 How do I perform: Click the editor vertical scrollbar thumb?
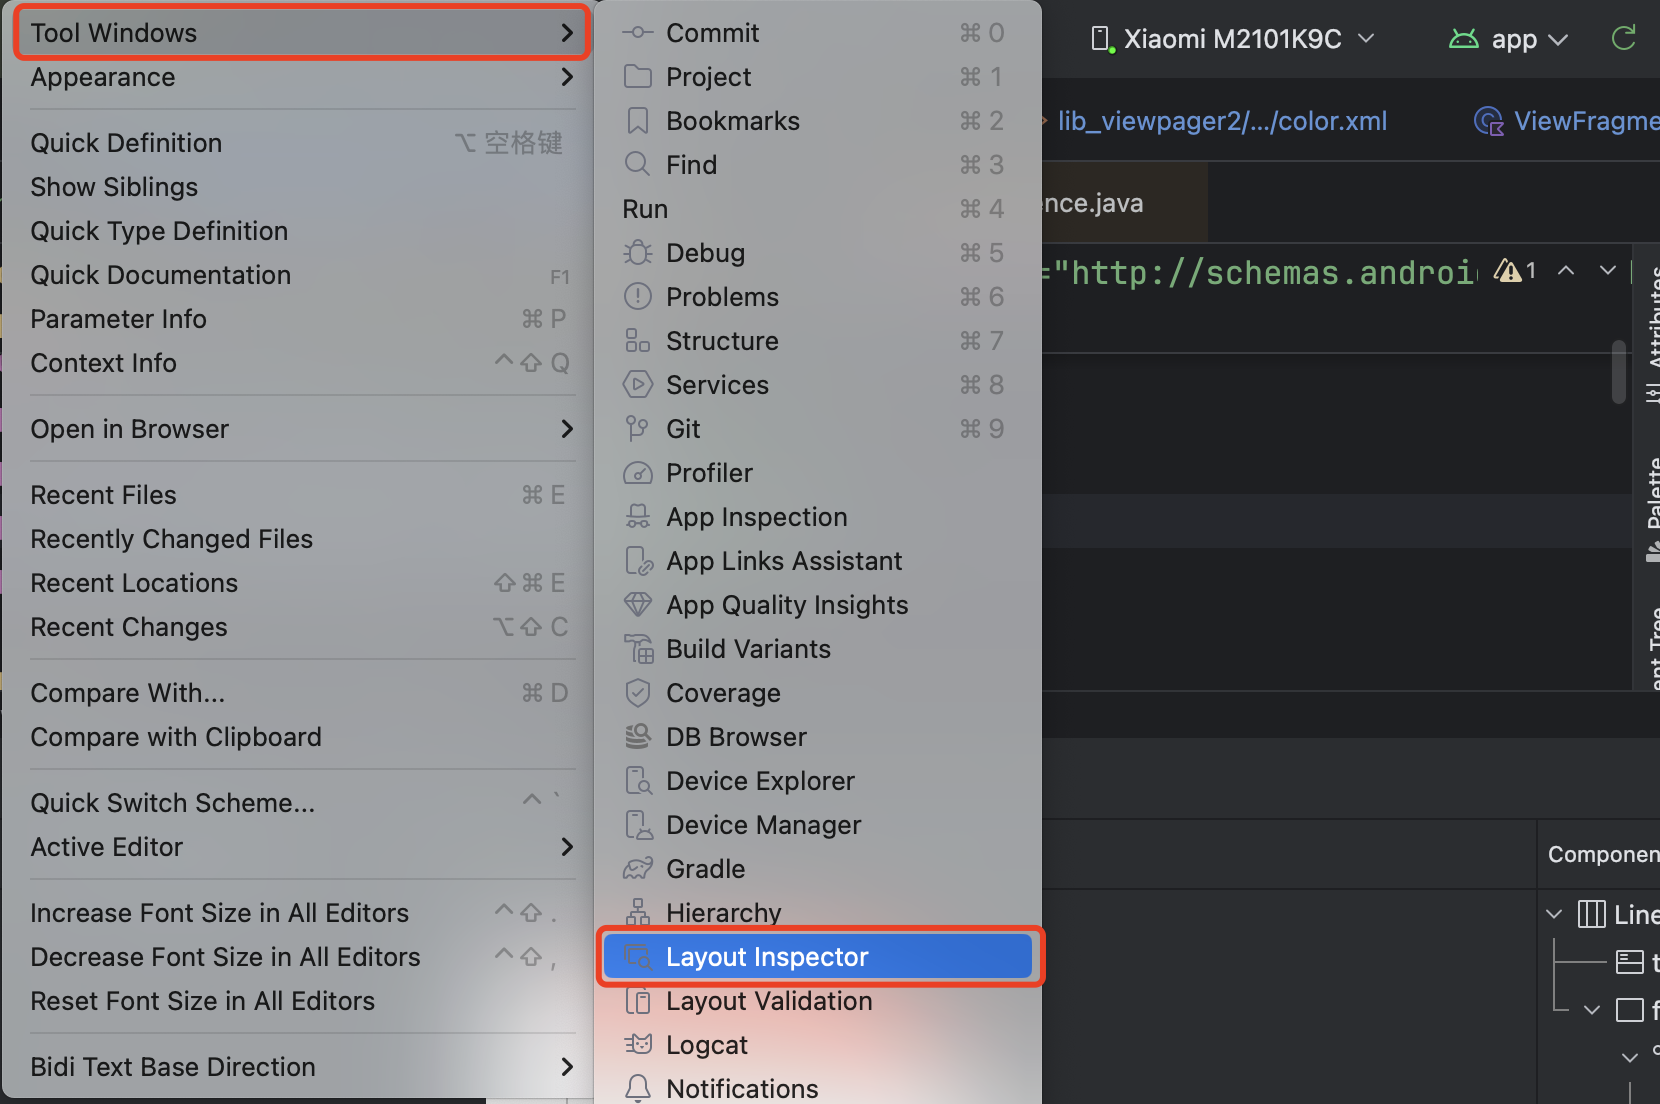(x=1619, y=372)
